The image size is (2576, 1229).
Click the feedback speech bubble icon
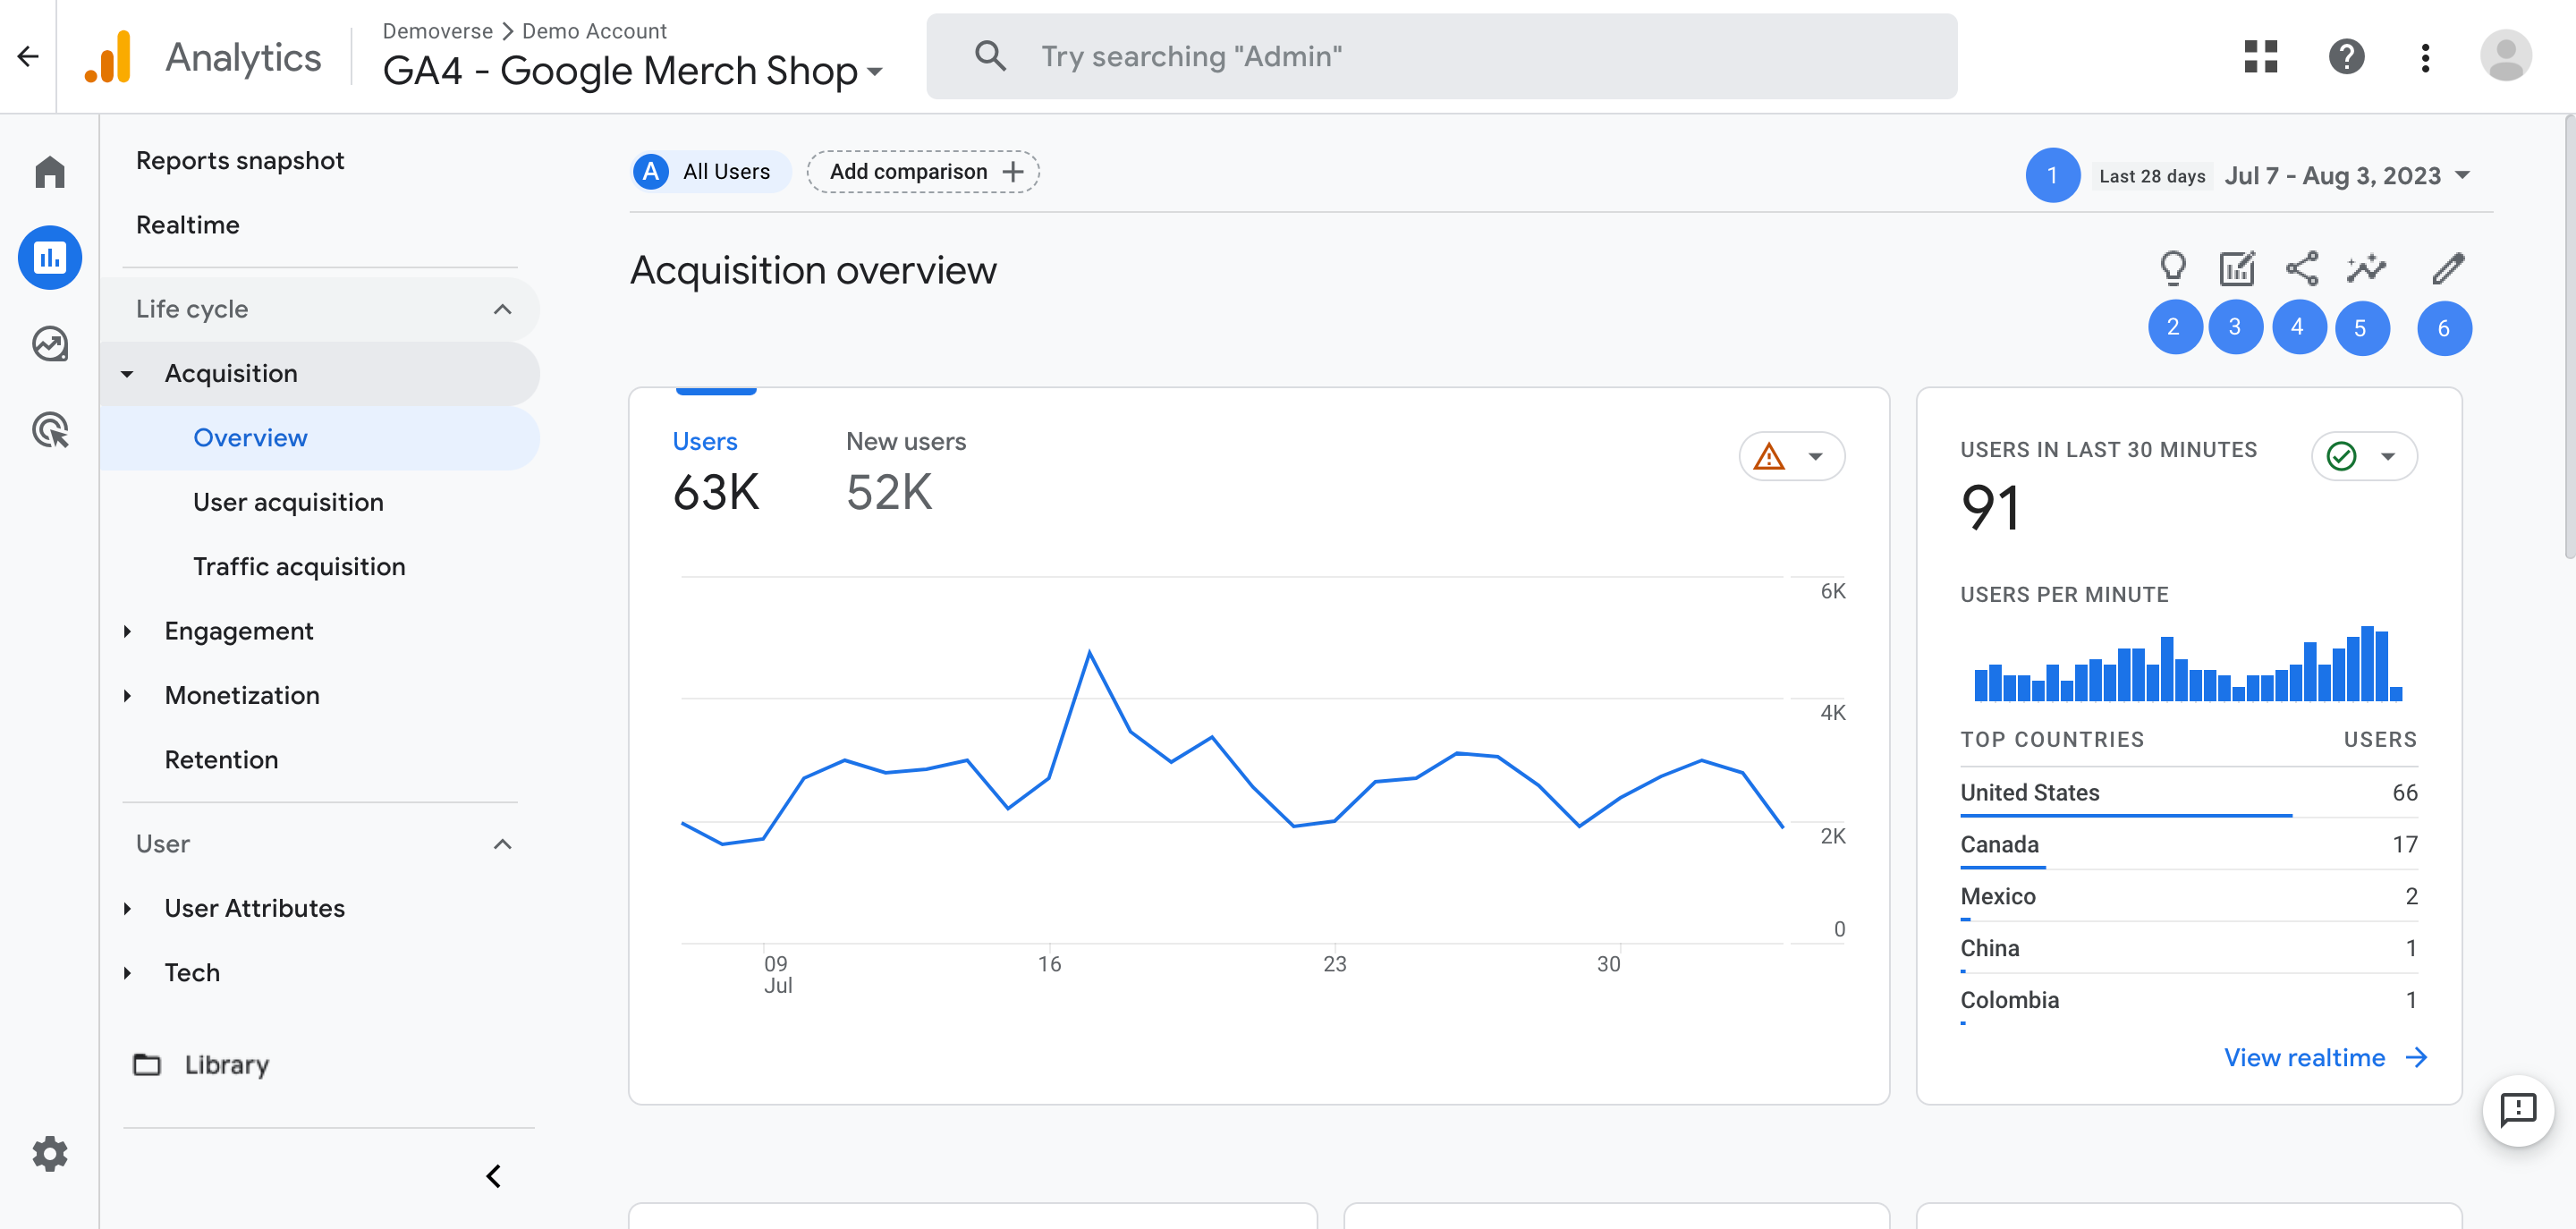(2518, 1109)
